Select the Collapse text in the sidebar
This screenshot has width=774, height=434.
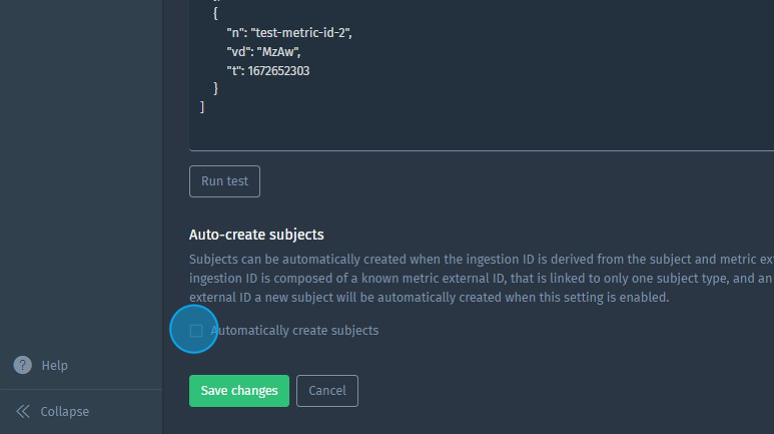(x=65, y=411)
